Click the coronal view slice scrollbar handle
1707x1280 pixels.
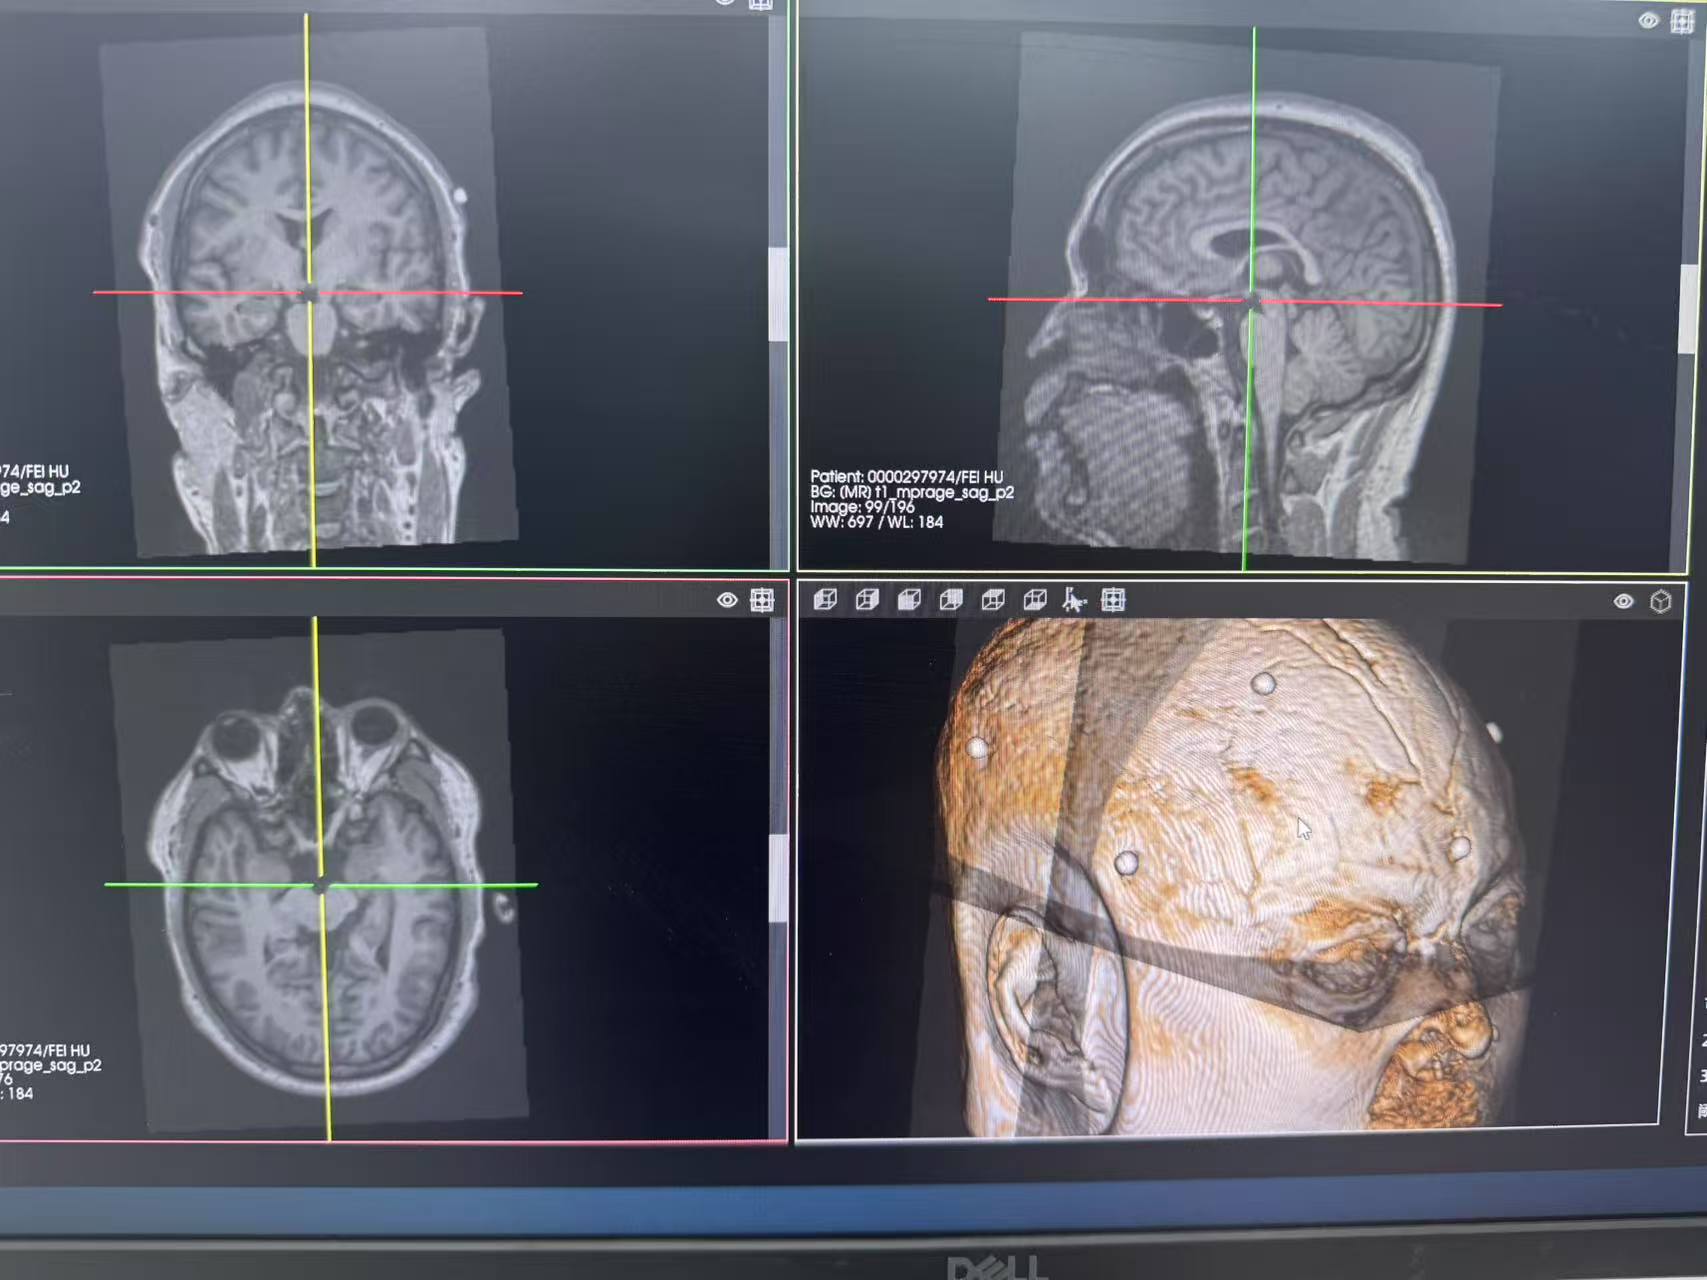pos(777,293)
